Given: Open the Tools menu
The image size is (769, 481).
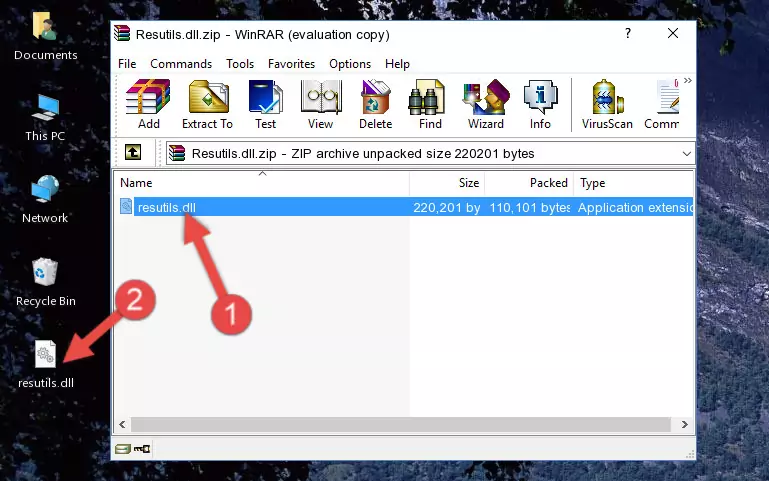Looking at the screenshot, I should point(240,64).
